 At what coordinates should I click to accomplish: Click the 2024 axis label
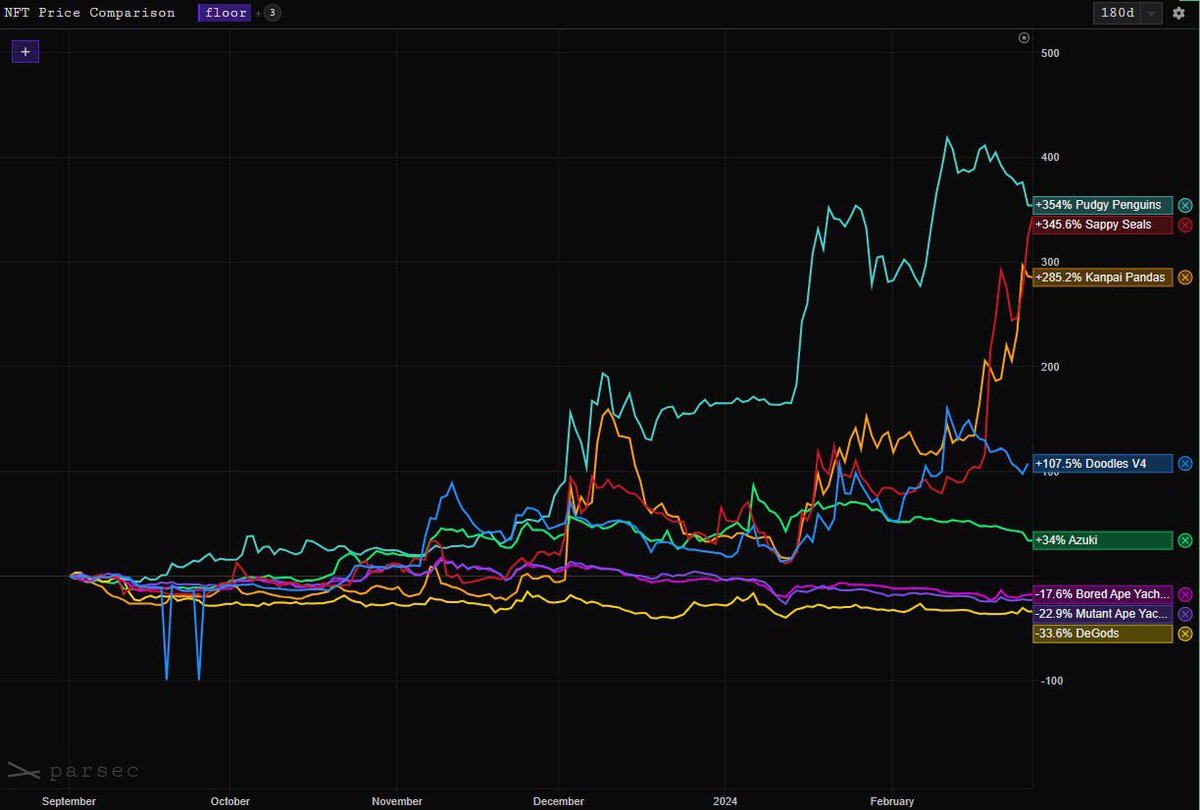(x=723, y=801)
